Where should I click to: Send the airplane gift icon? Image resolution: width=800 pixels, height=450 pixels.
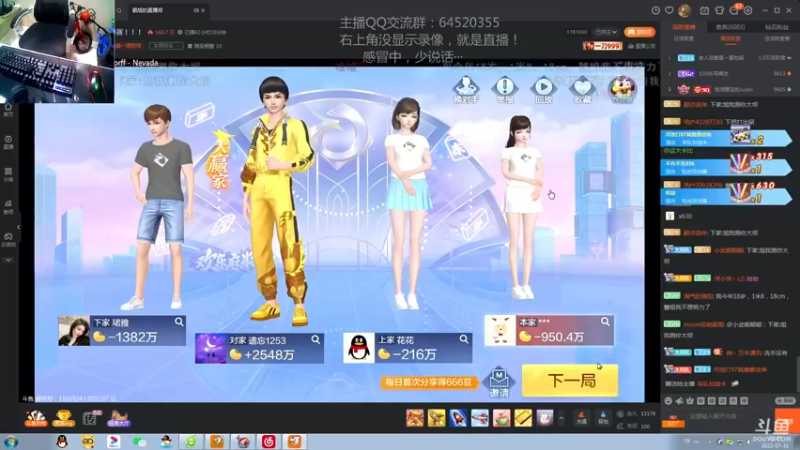480,418
